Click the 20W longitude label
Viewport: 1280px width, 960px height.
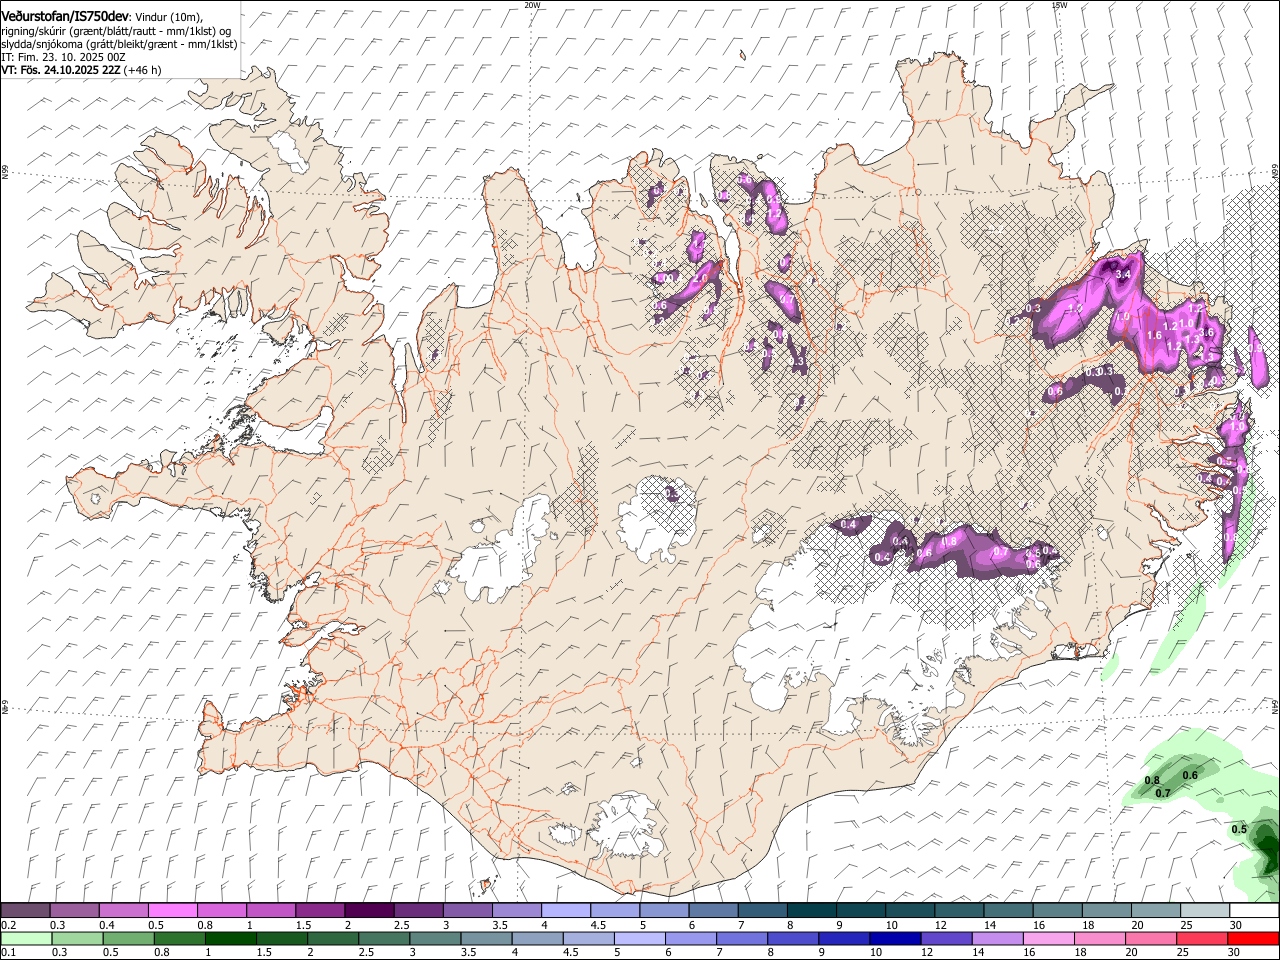(x=532, y=5)
